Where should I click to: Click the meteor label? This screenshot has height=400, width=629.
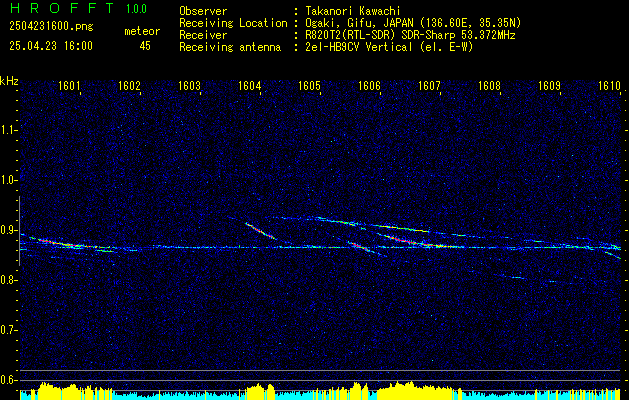(142, 31)
